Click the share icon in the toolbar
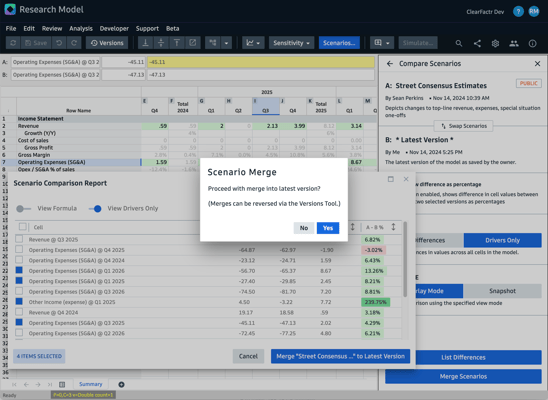Viewport: 548px width, 400px height. pos(477,43)
